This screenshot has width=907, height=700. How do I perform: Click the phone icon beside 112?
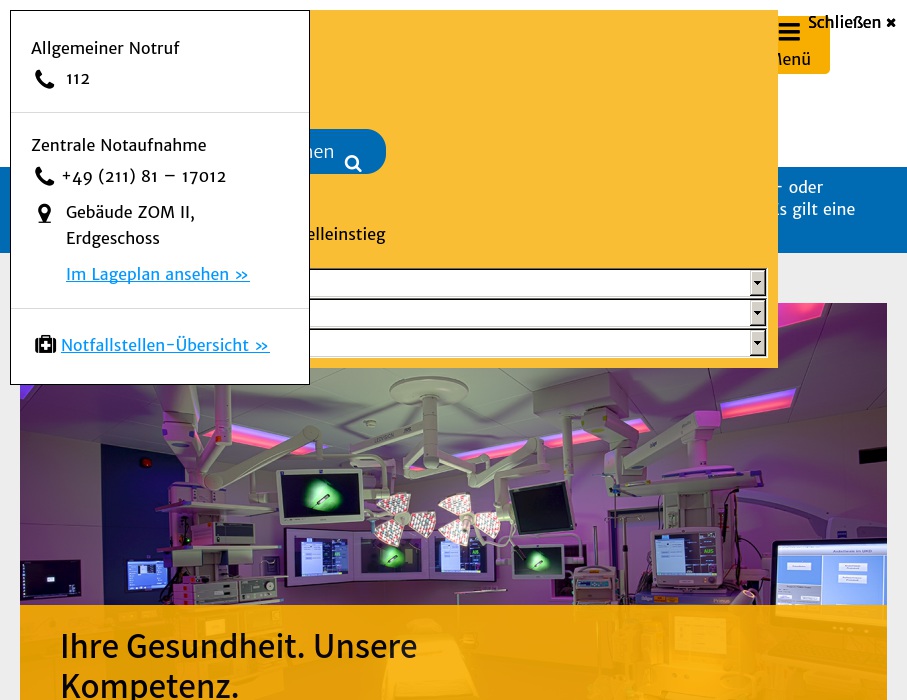coord(44,79)
